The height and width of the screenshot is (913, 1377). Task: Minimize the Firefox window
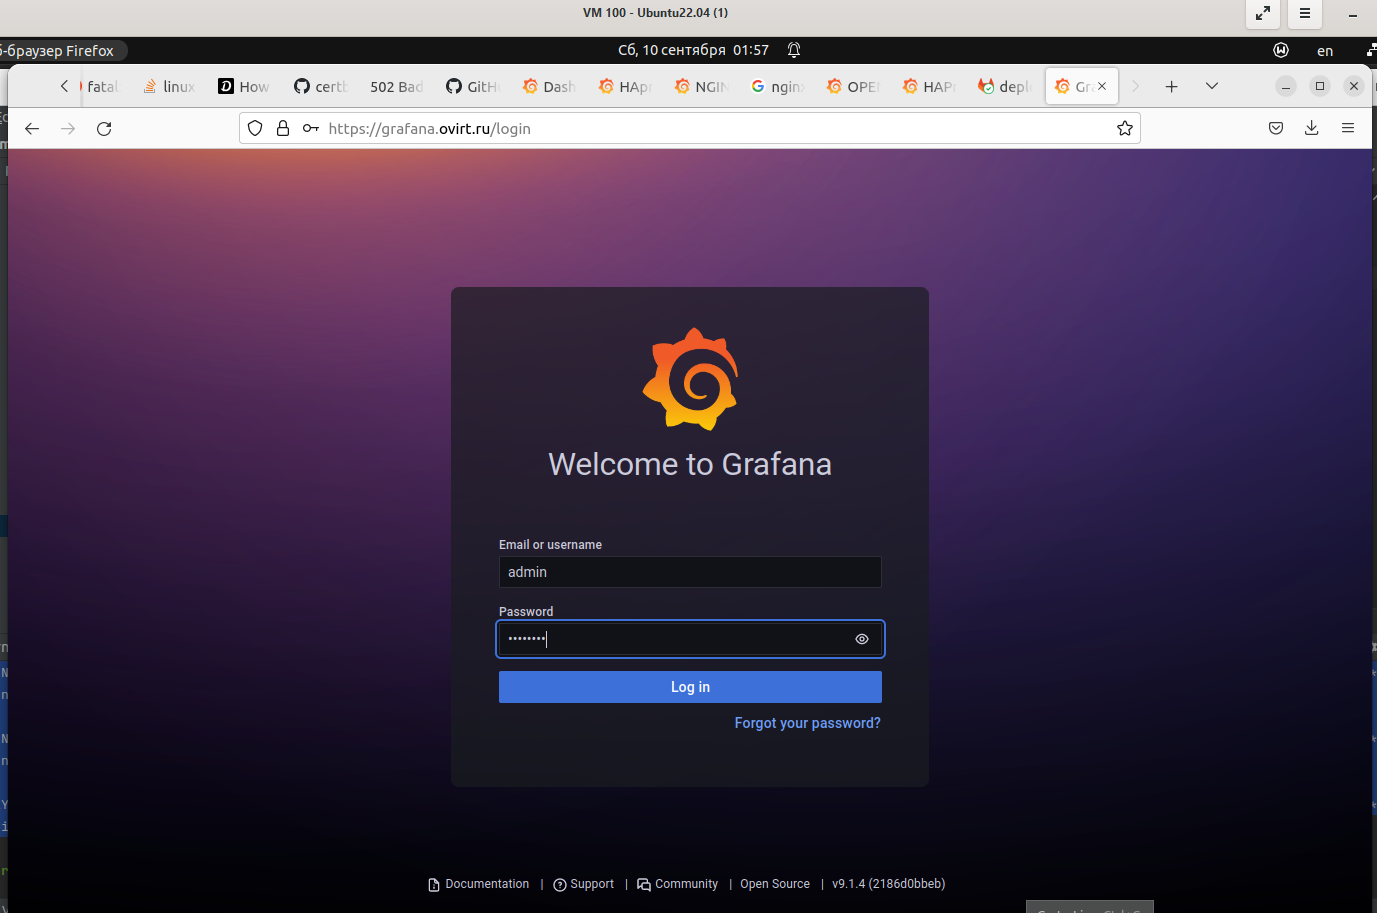(x=1286, y=86)
